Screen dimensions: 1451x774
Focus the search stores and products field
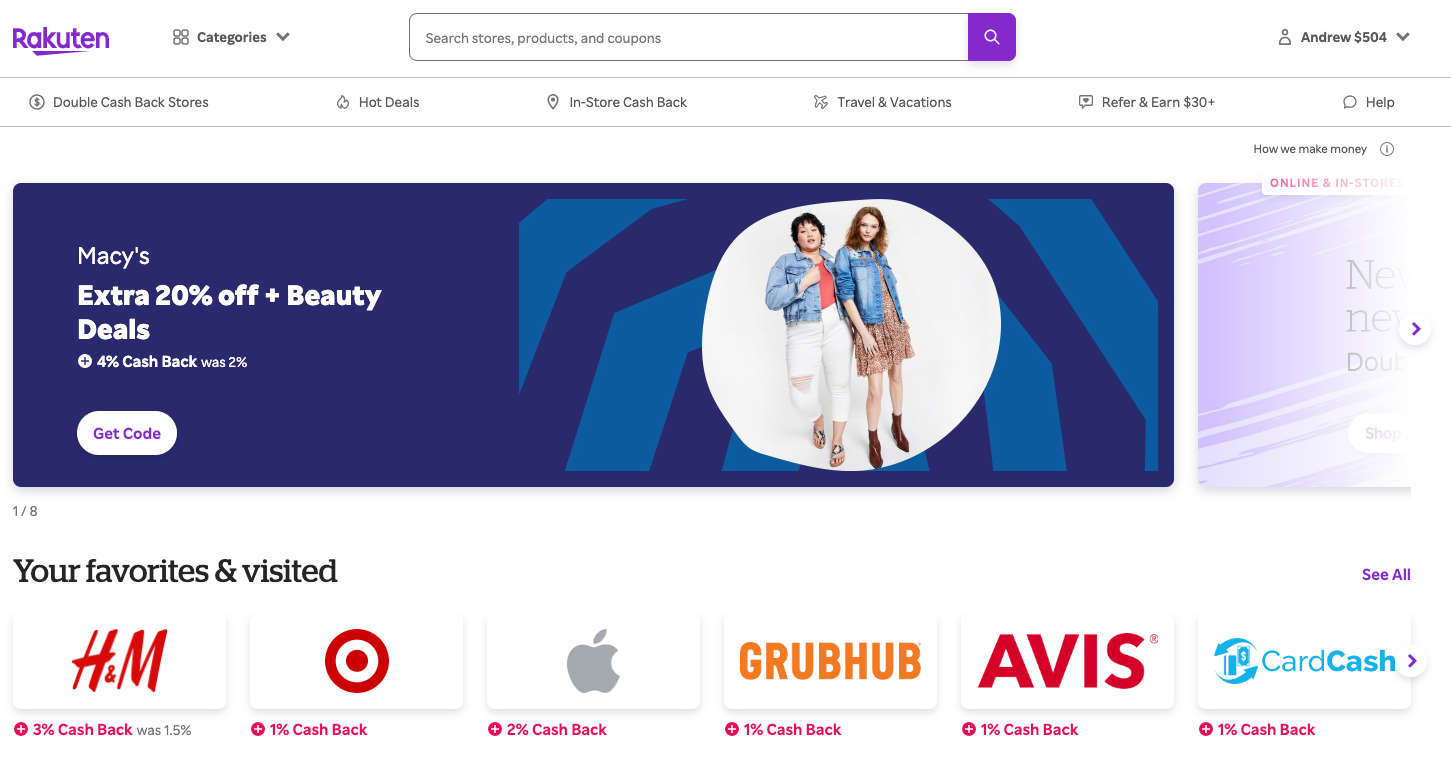click(x=688, y=37)
